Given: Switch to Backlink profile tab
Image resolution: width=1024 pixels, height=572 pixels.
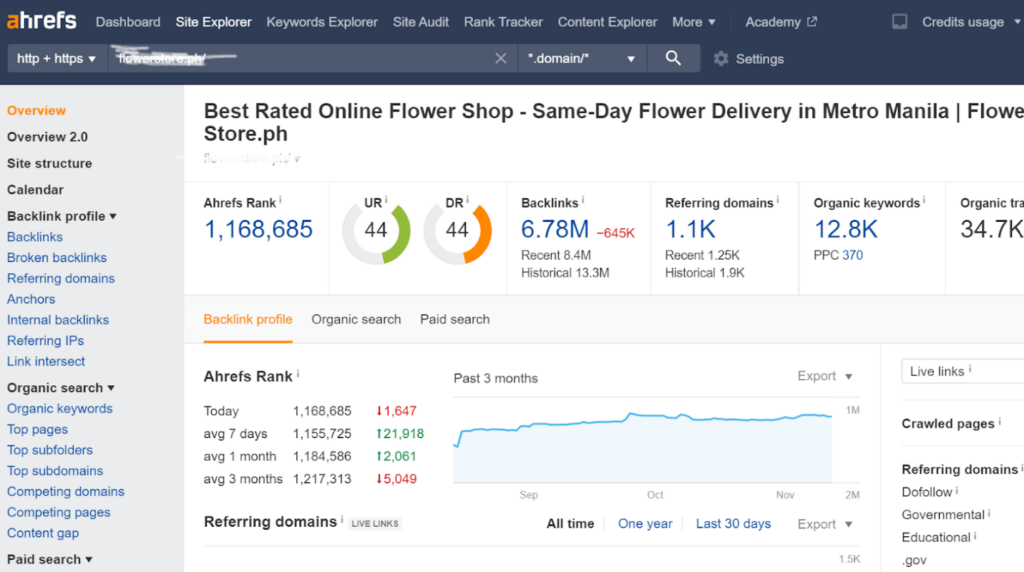Looking at the screenshot, I should click(248, 319).
